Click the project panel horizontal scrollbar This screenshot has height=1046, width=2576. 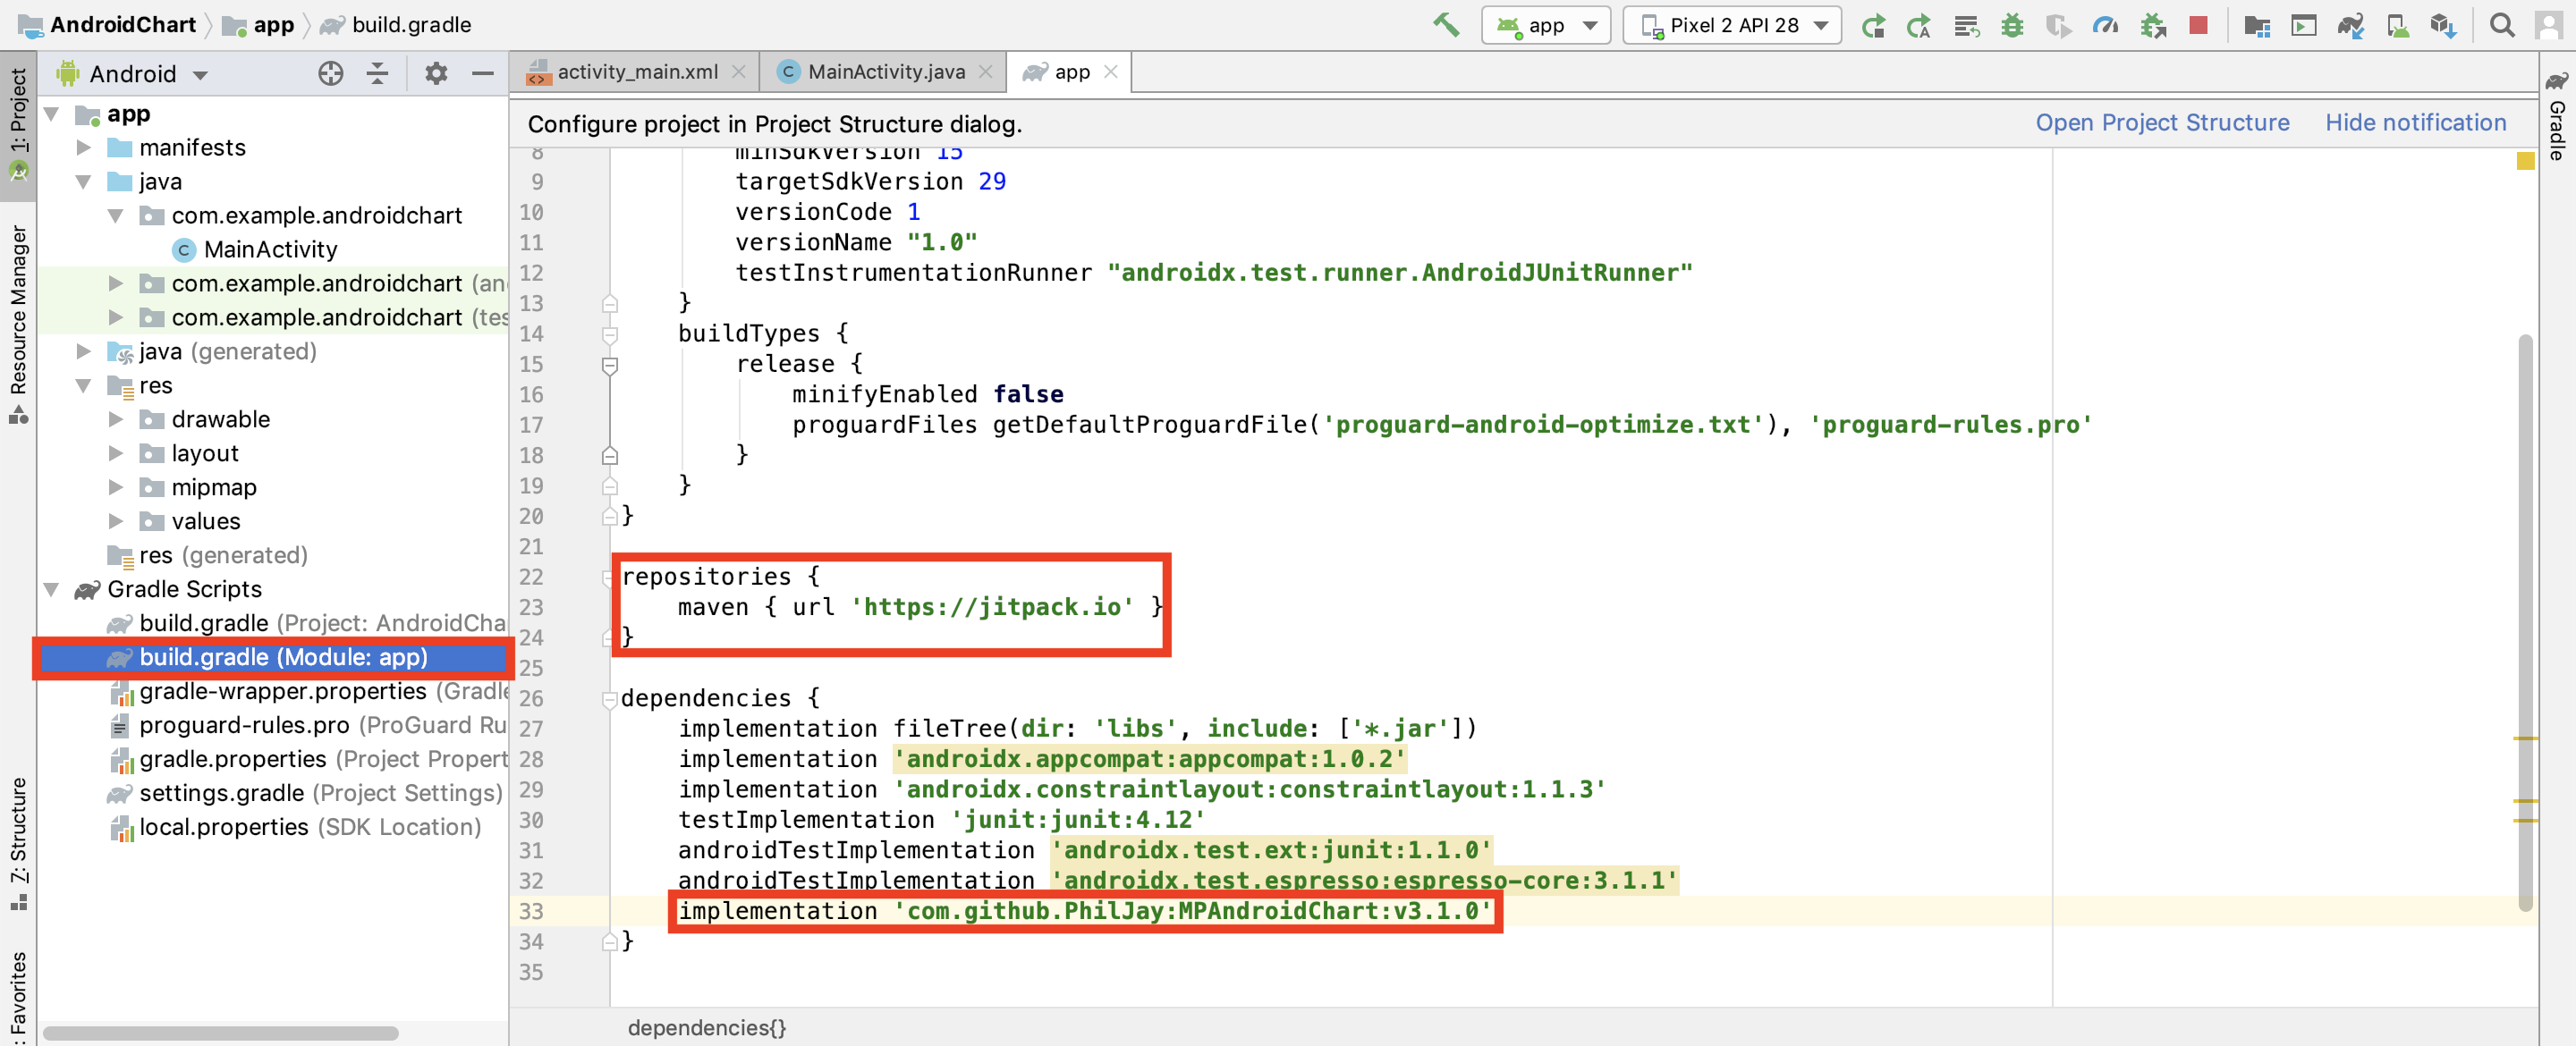tap(220, 1032)
